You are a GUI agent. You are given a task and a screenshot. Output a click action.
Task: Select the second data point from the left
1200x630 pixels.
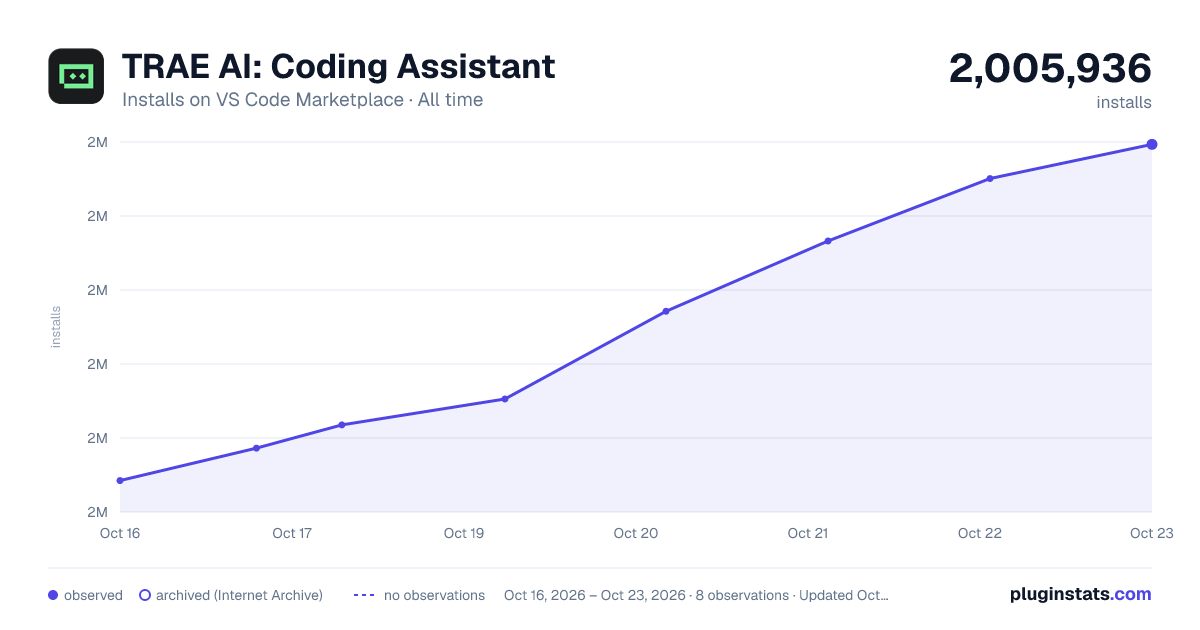[257, 448]
